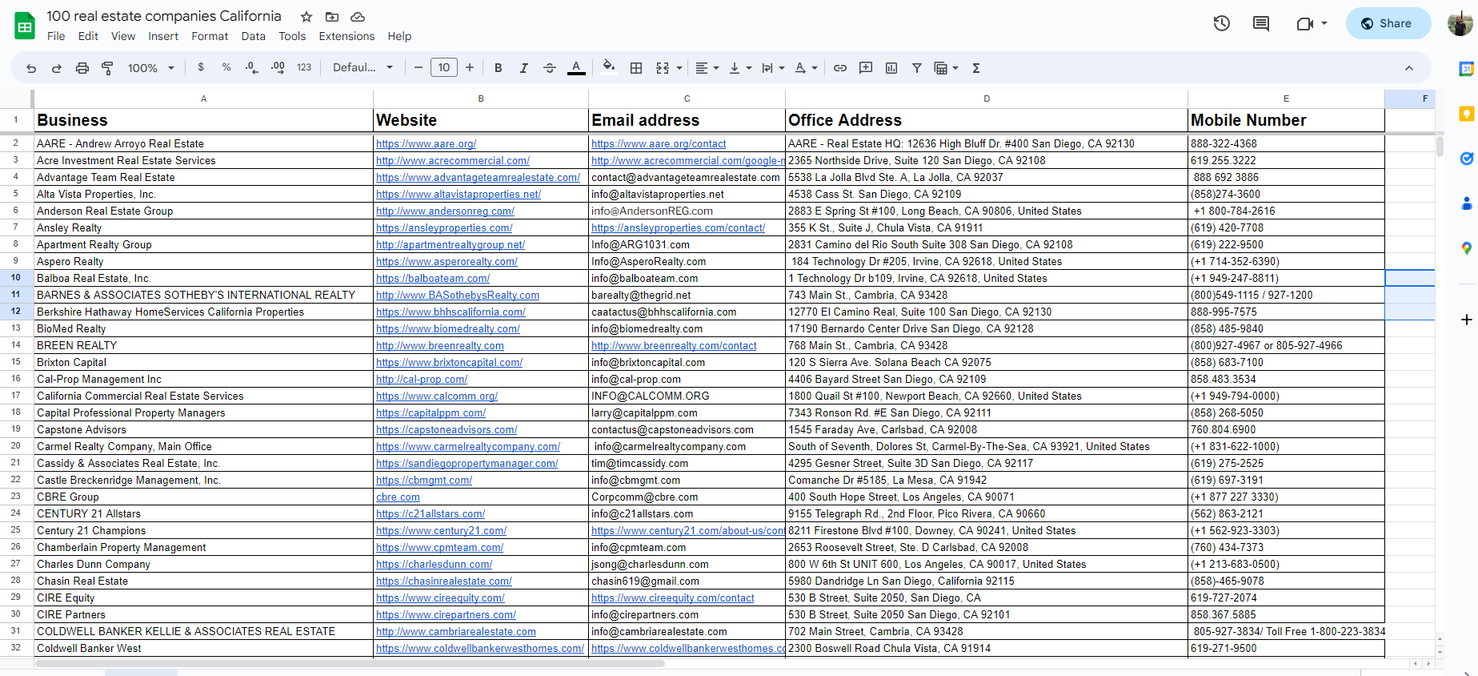Image resolution: width=1478 pixels, height=676 pixels.
Task: Activate the Paint format tool
Action: click(x=107, y=68)
